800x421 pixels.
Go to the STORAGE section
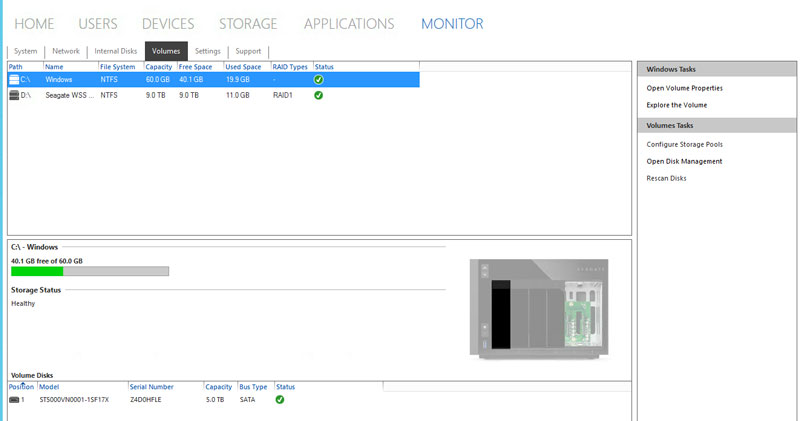point(248,23)
